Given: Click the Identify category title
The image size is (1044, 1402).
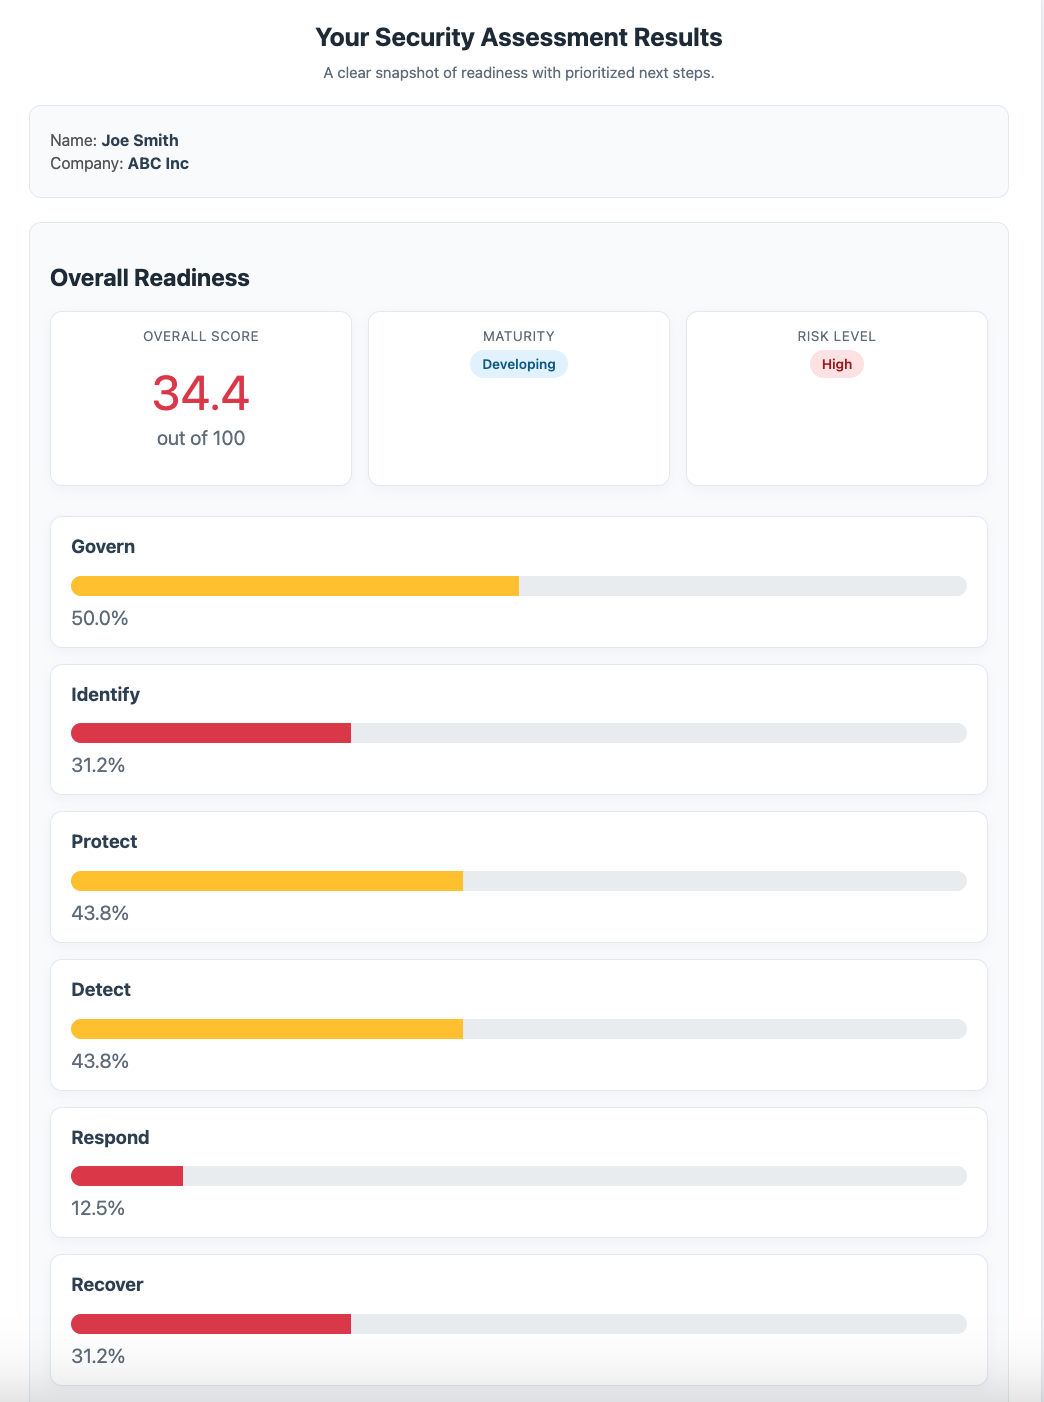Looking at the screenshot, I should tap(105, 695).
